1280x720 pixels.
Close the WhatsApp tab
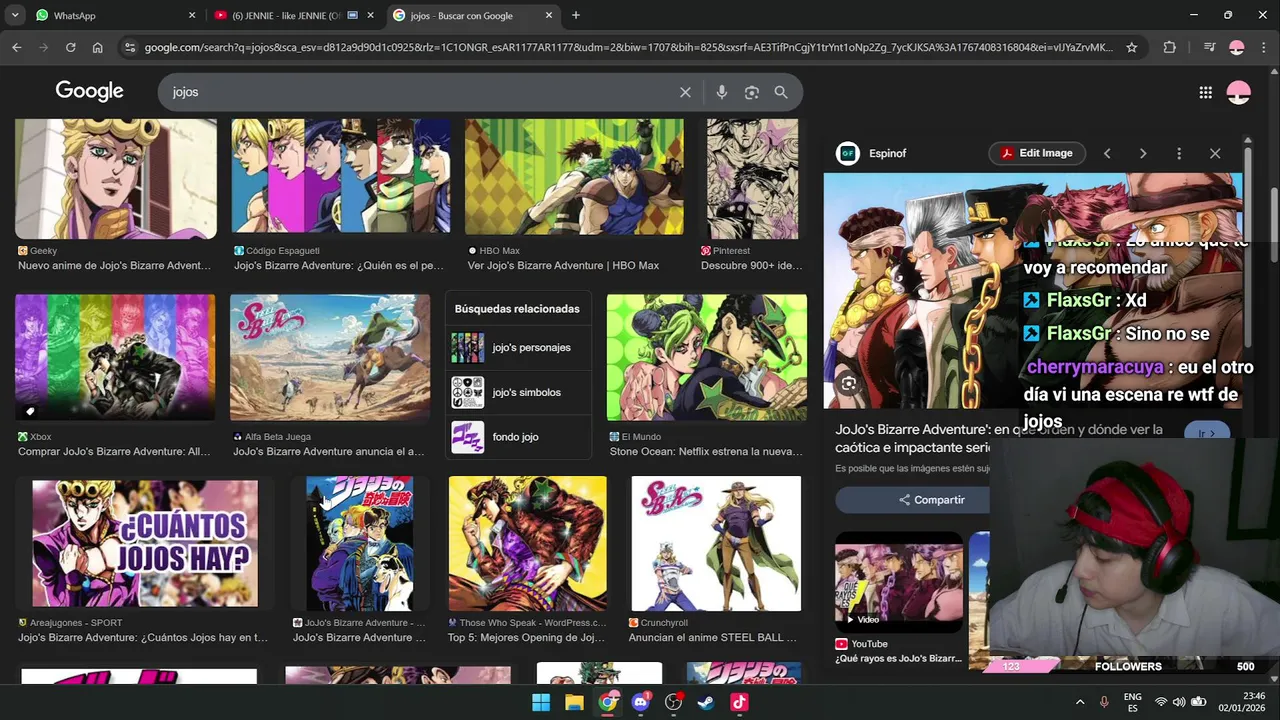coord(192,16)
